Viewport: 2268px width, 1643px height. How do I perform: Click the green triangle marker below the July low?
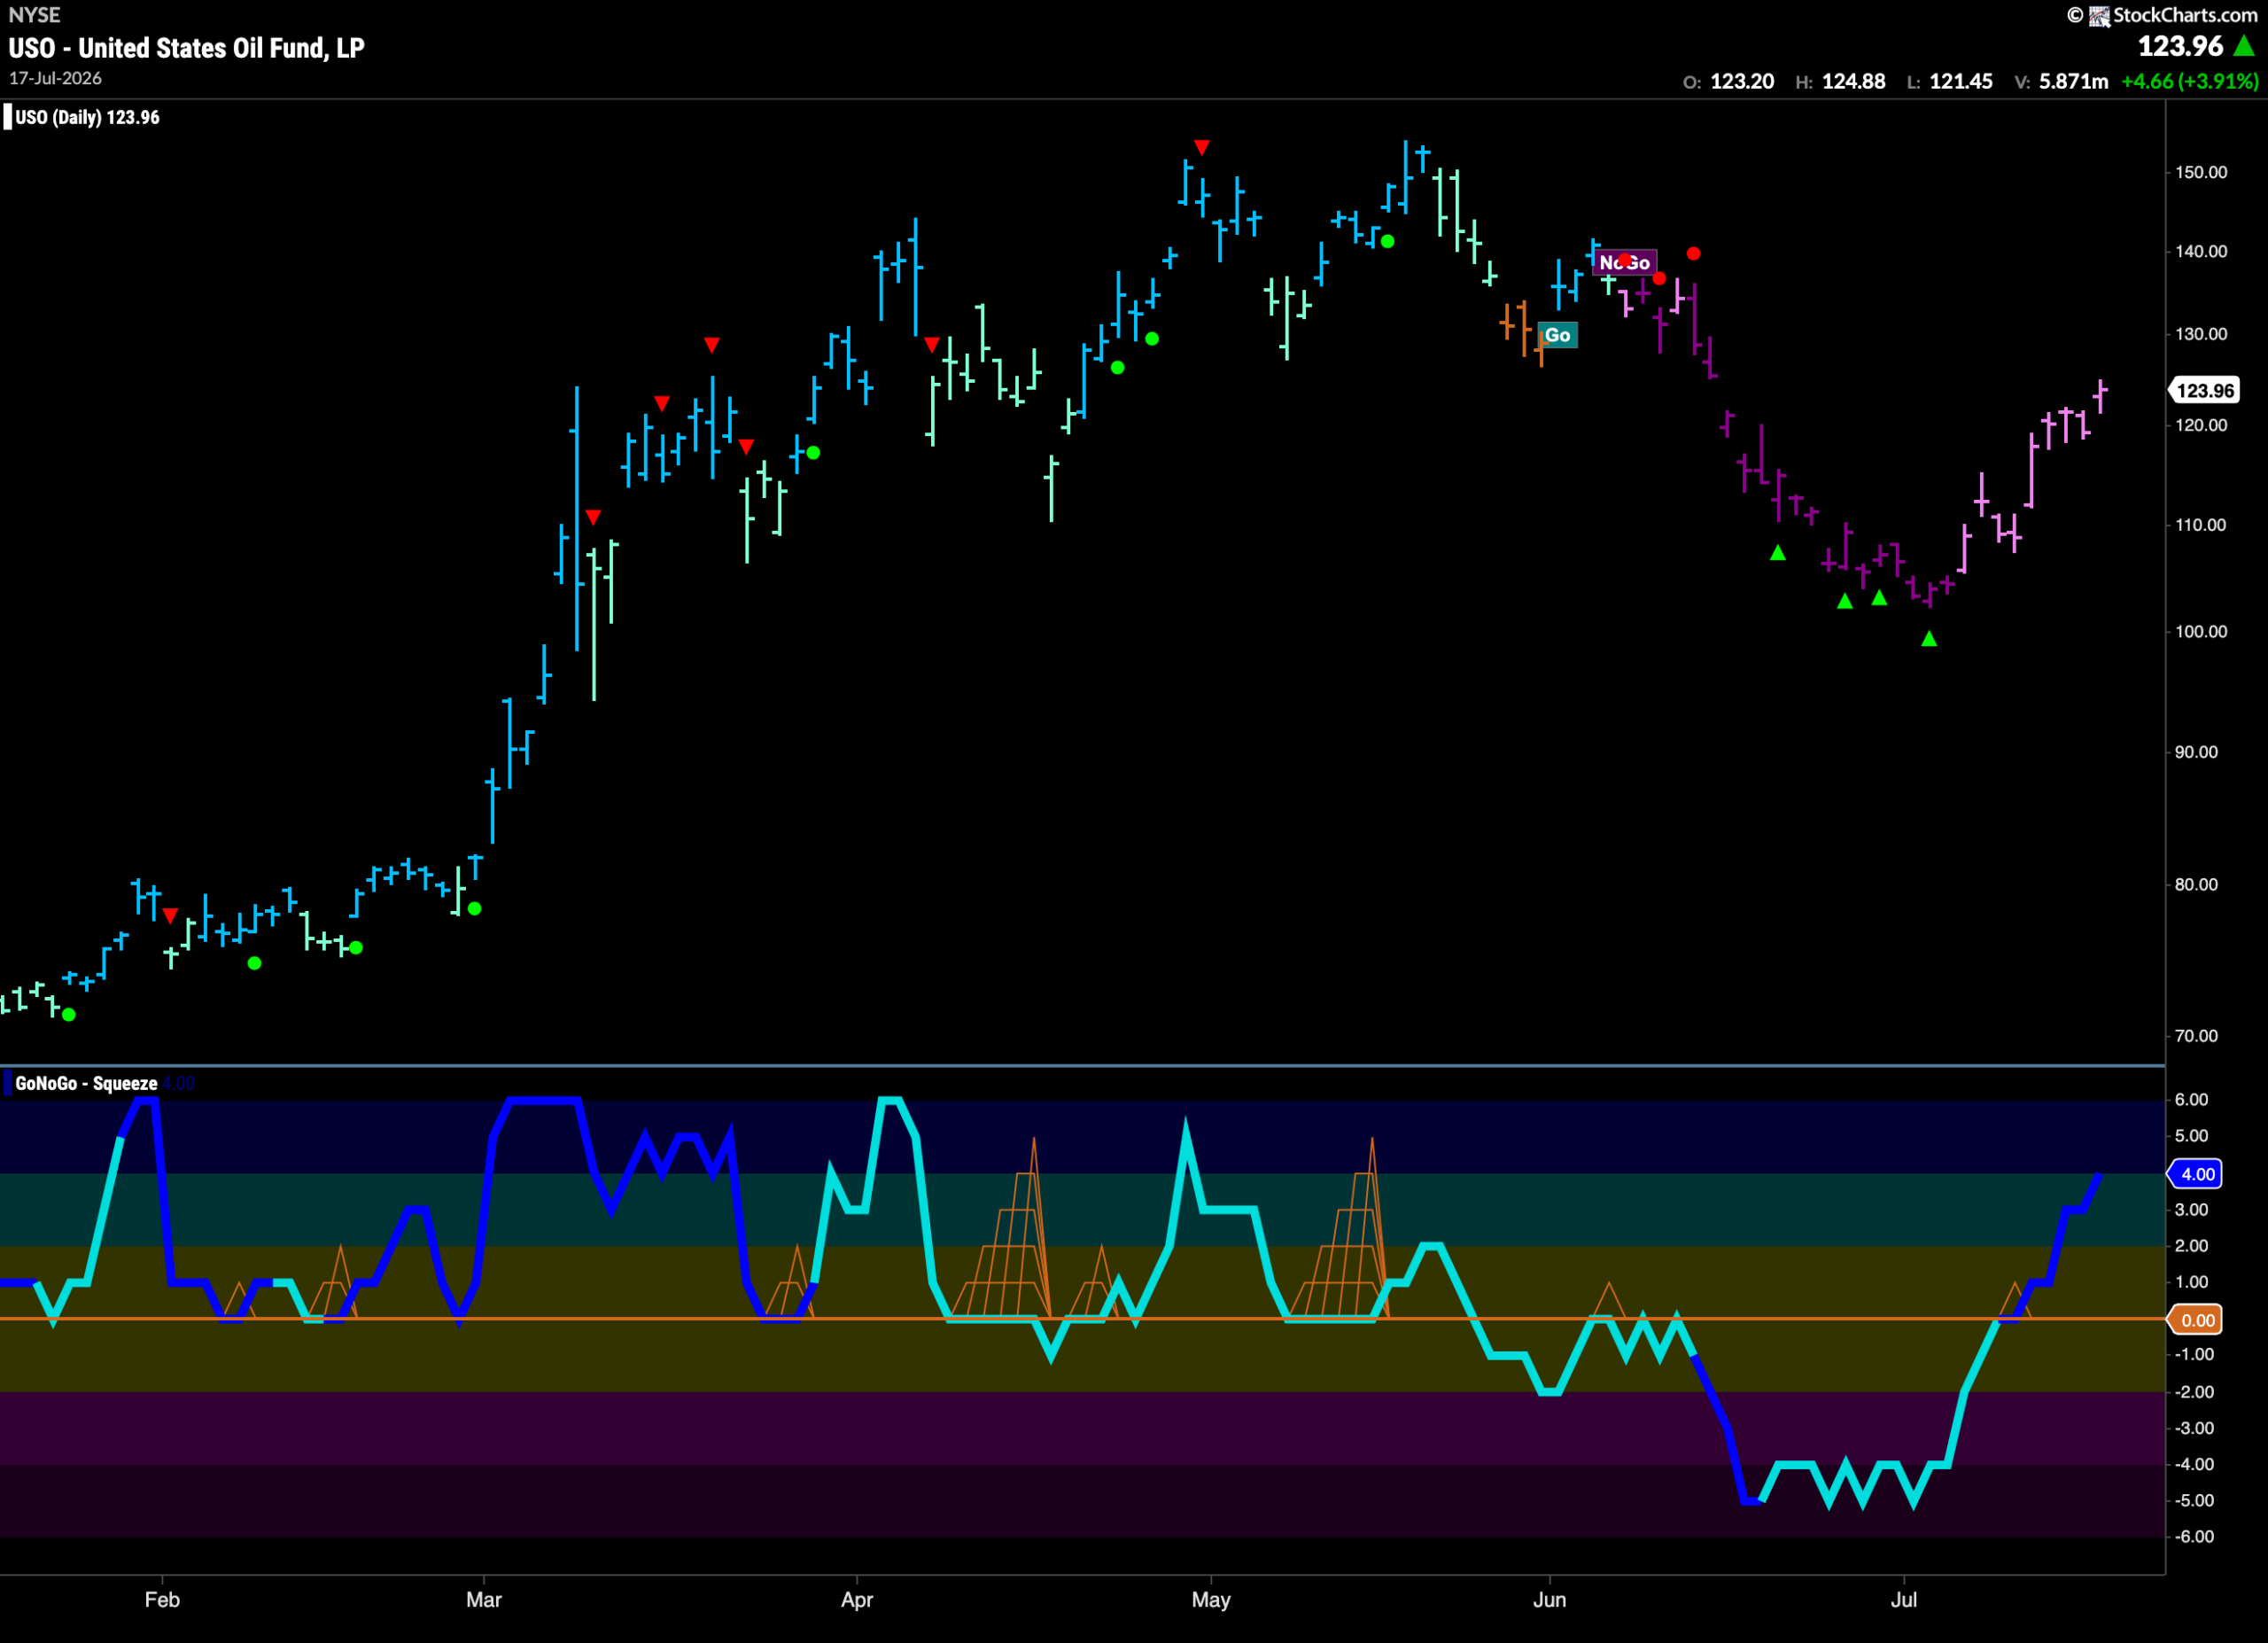[1929, 638]
